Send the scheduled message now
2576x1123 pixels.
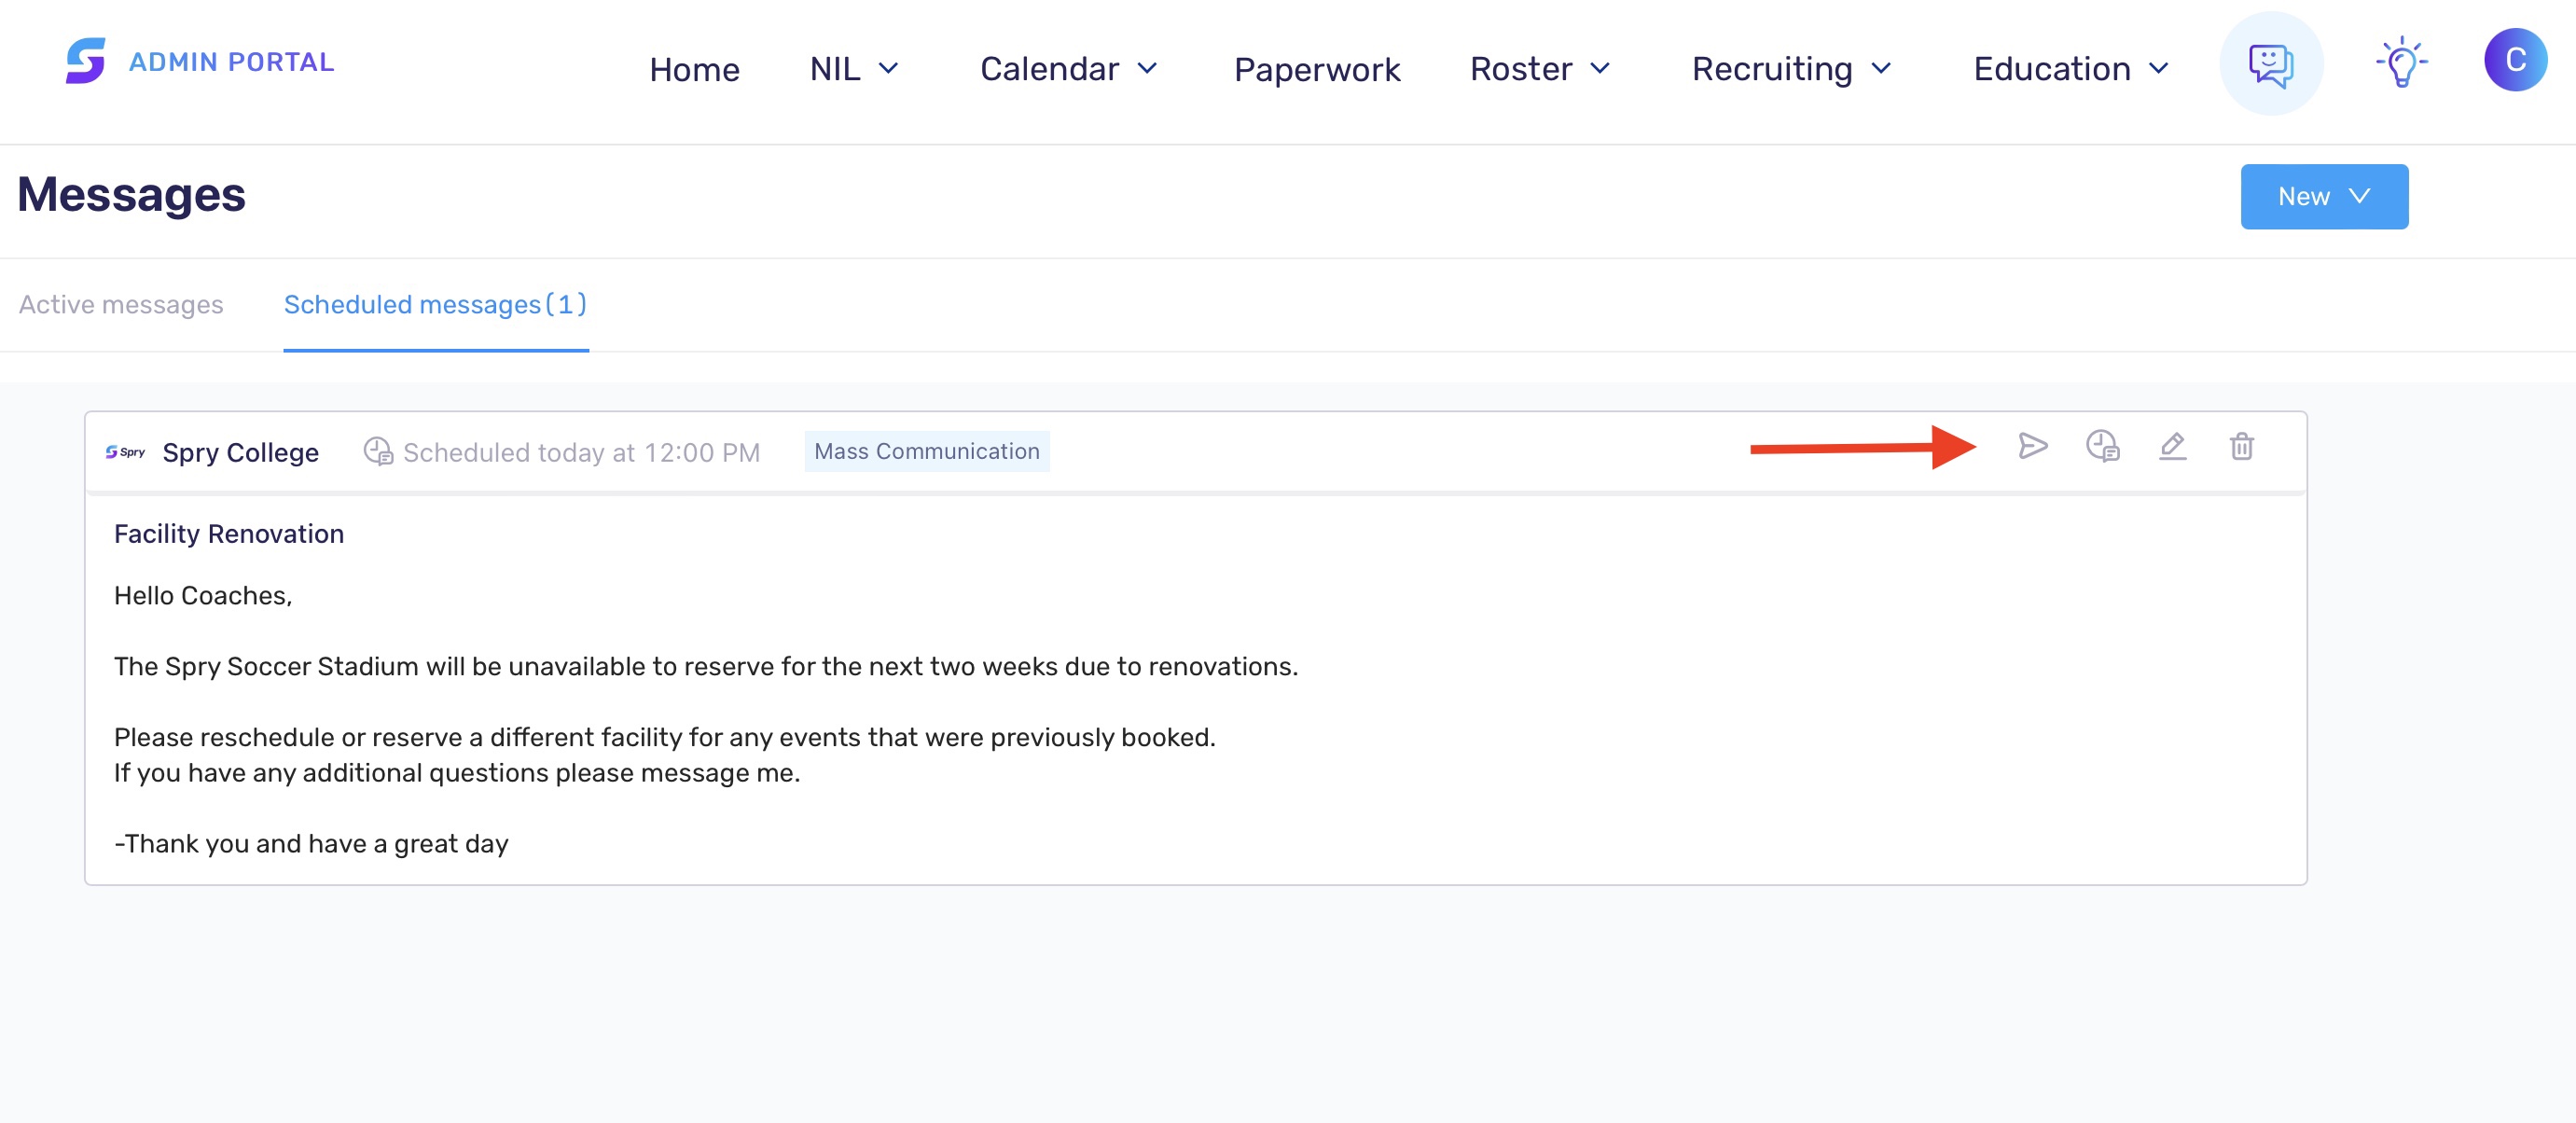2032,446
